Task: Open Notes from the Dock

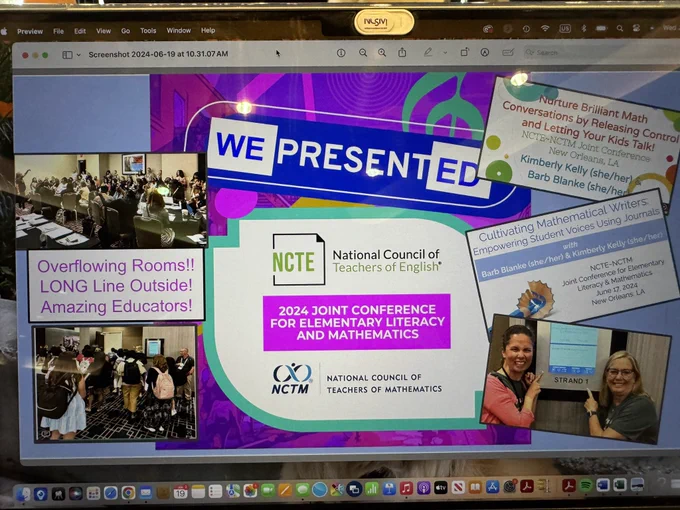Action: [x=198, y=492]
